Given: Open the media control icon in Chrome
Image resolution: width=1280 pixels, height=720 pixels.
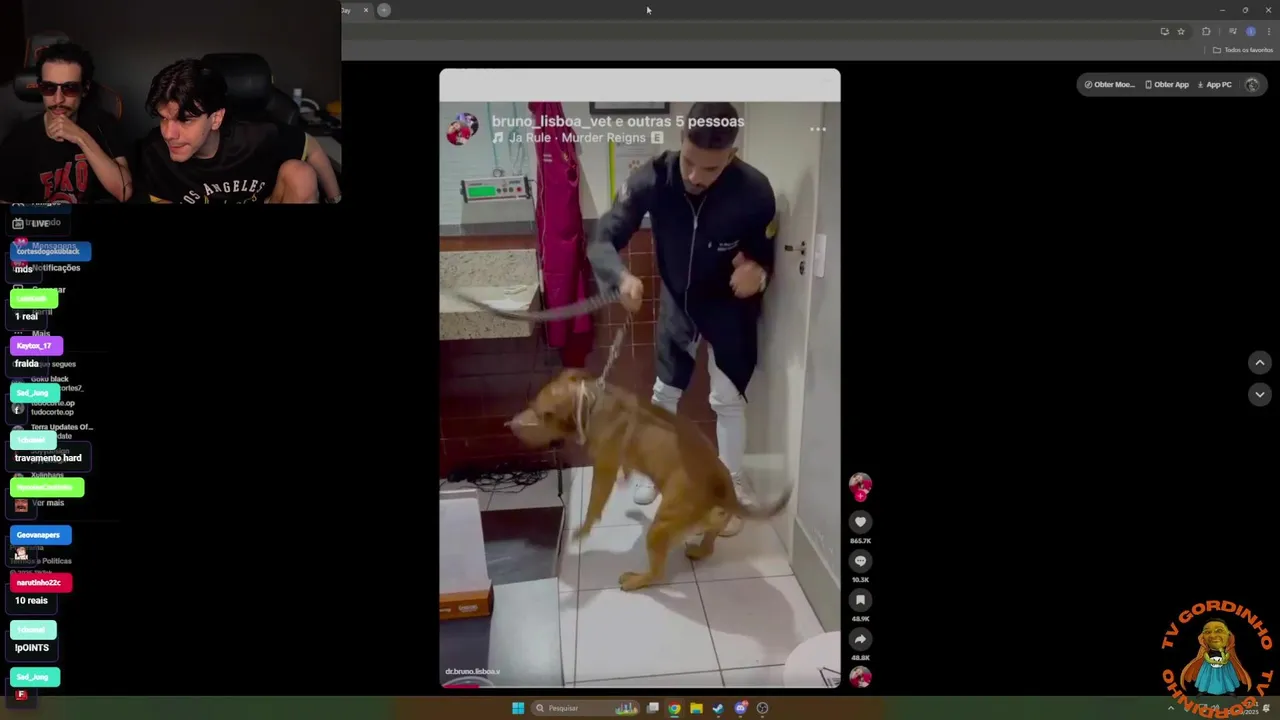Looking at the screenshot, I should click(1233, 32).
